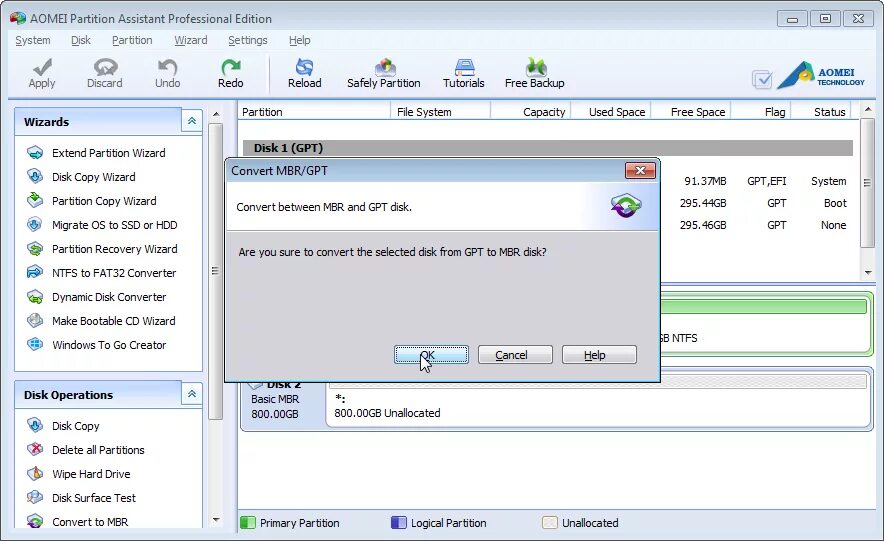Click the Logical Partition blue legend swatch
This screenshot has height=541, width=884.
(399, 522)
